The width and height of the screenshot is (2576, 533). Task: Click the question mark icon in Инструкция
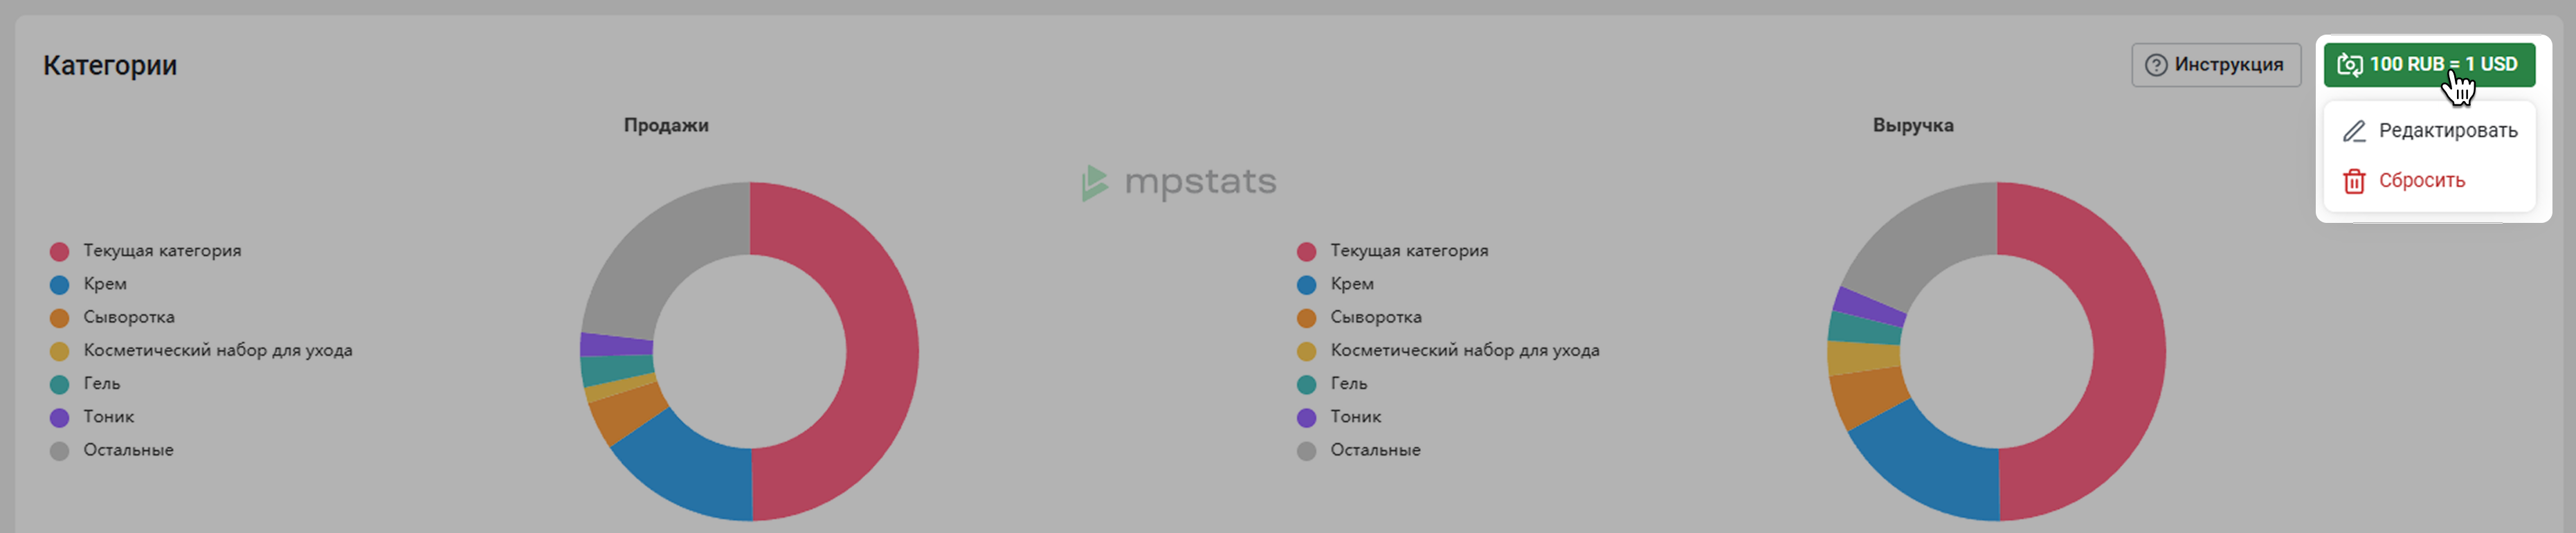pos(2156,65)
